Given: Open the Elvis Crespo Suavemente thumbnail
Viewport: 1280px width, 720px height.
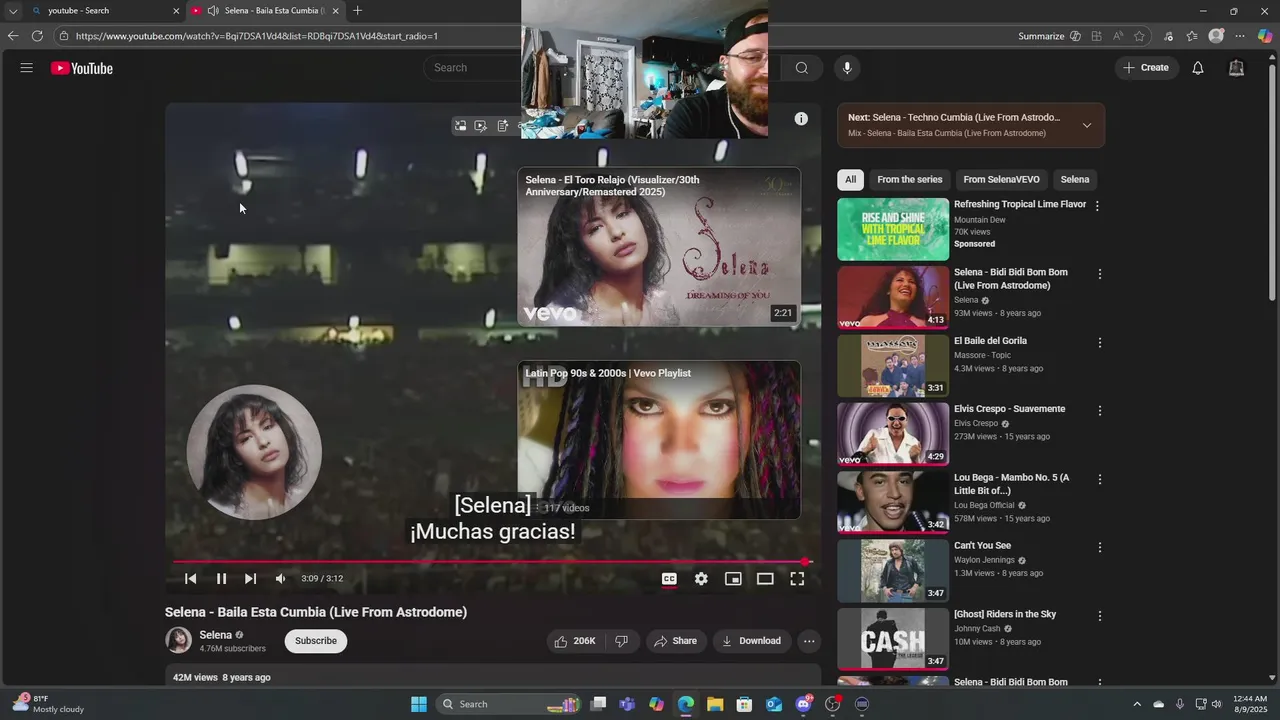Looking at the screenshot, I should coord(893,434).
